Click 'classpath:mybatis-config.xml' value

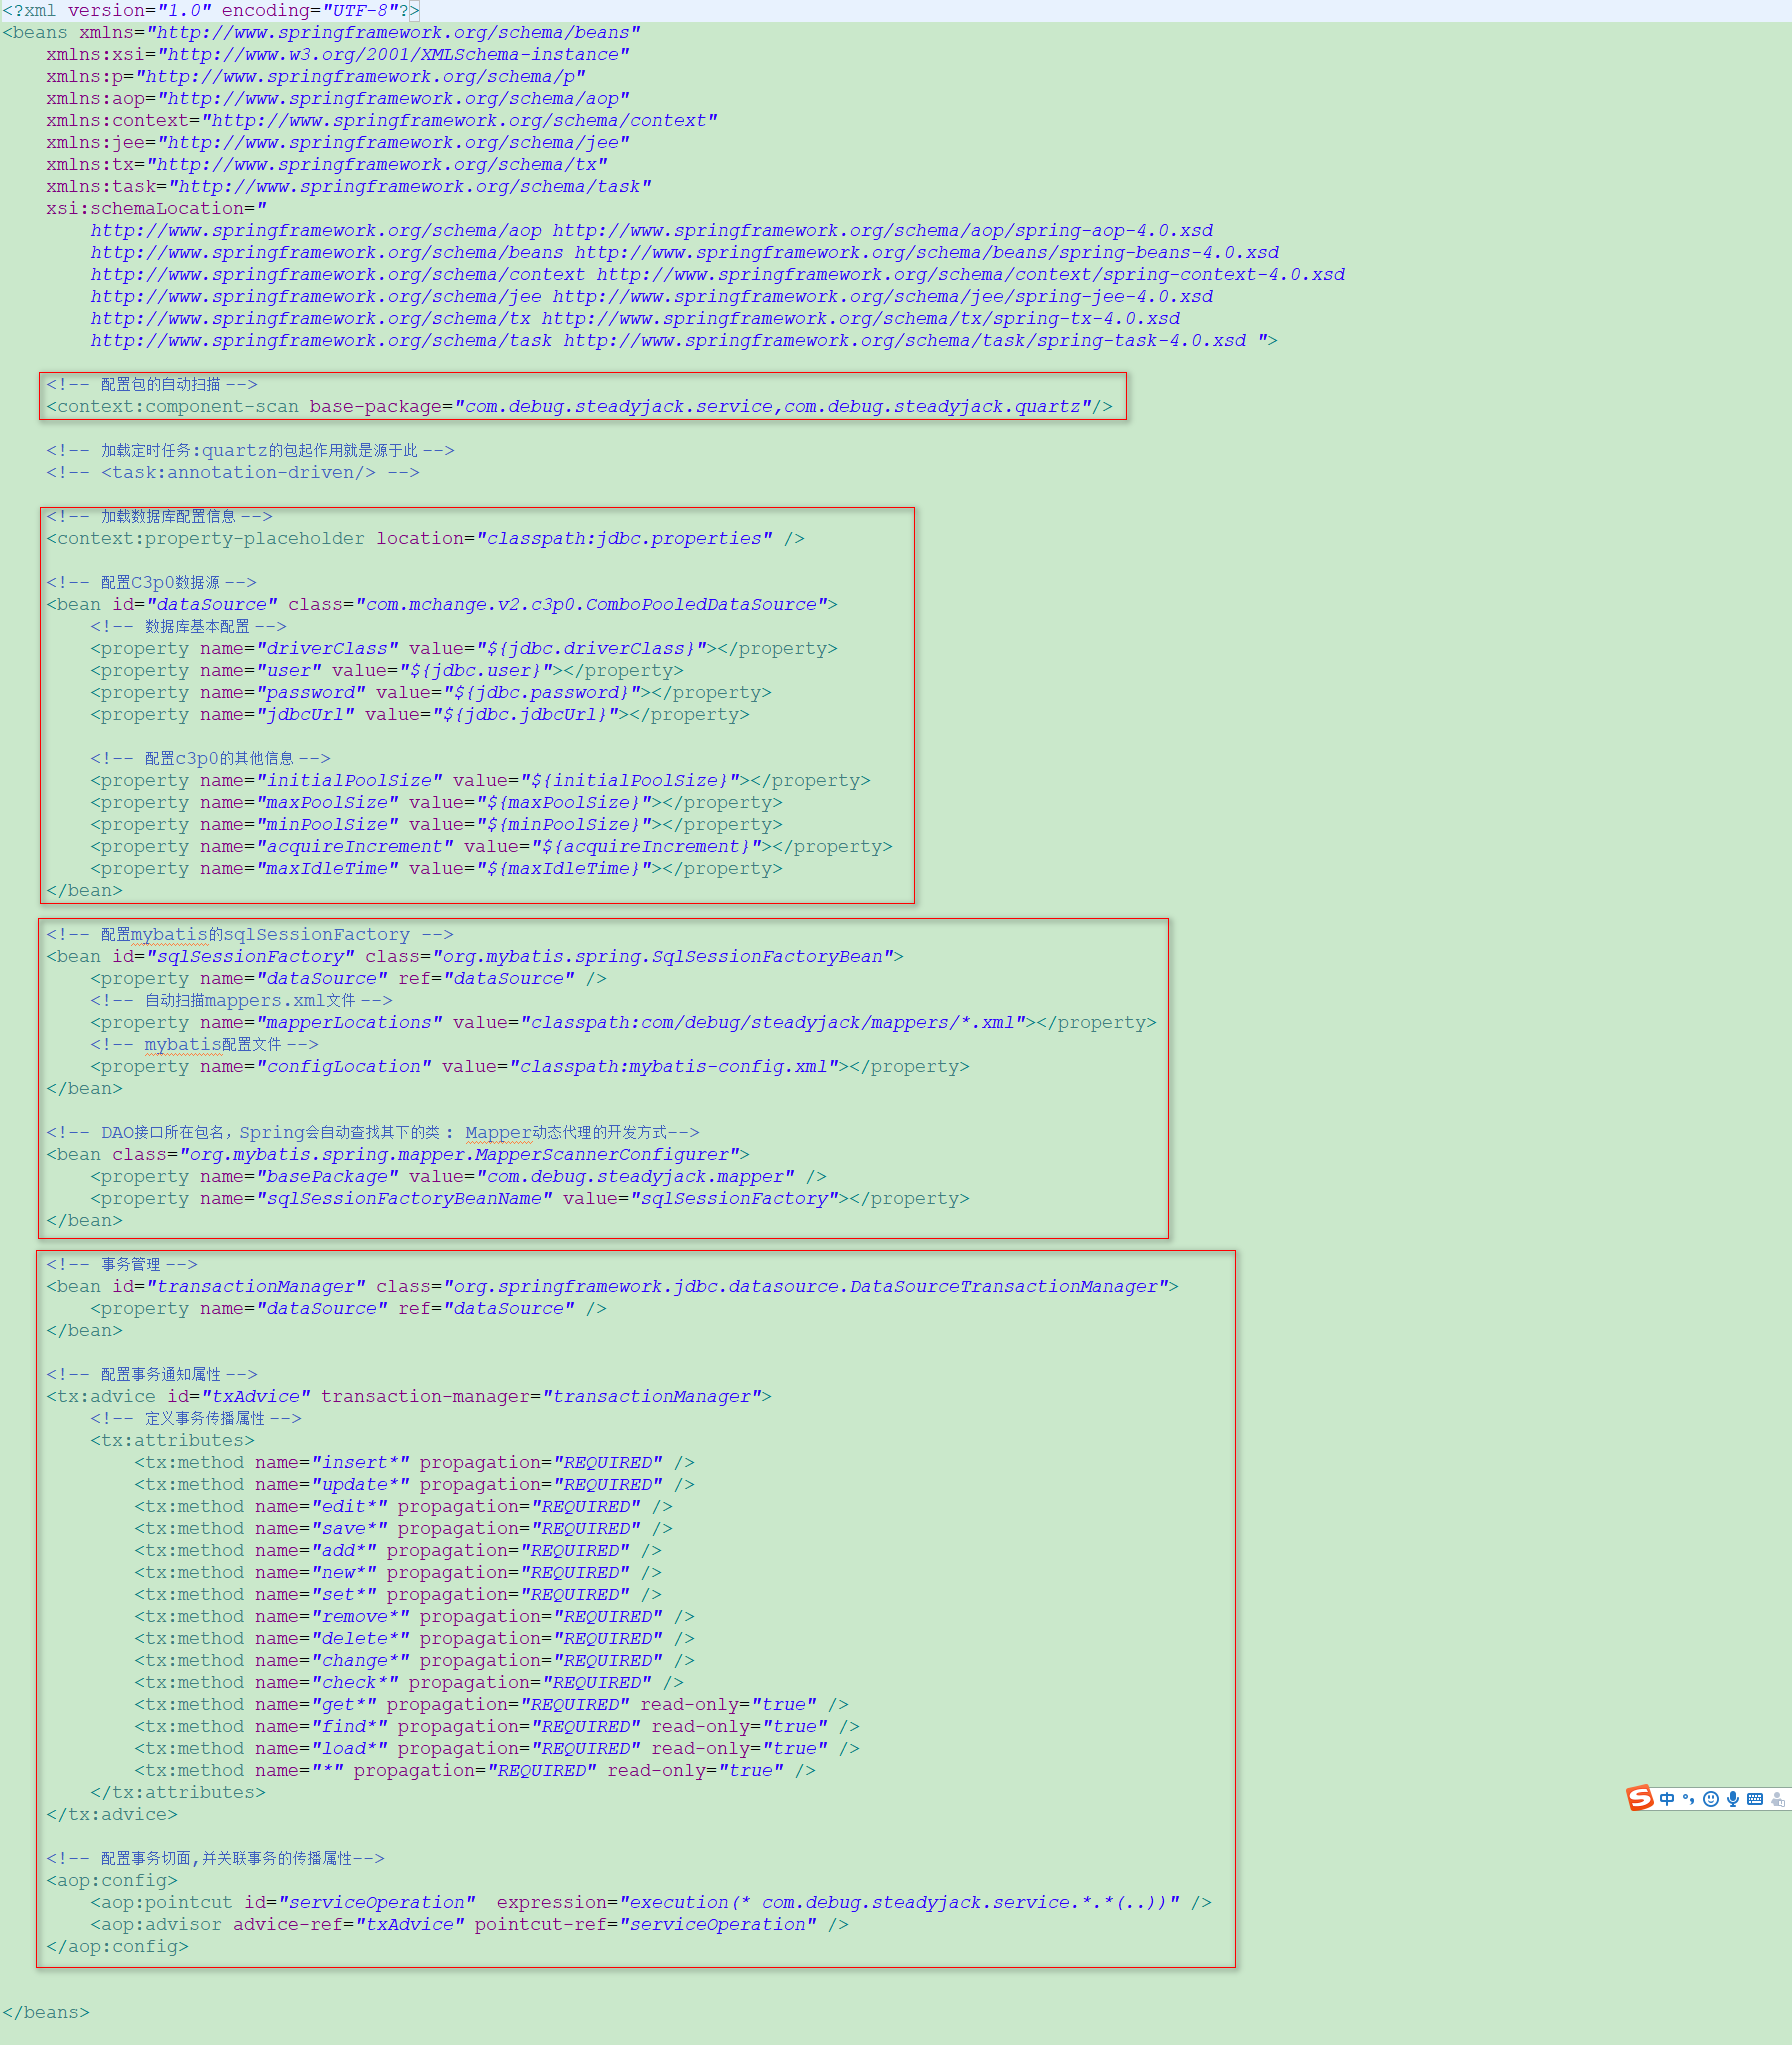(674, 1067)
